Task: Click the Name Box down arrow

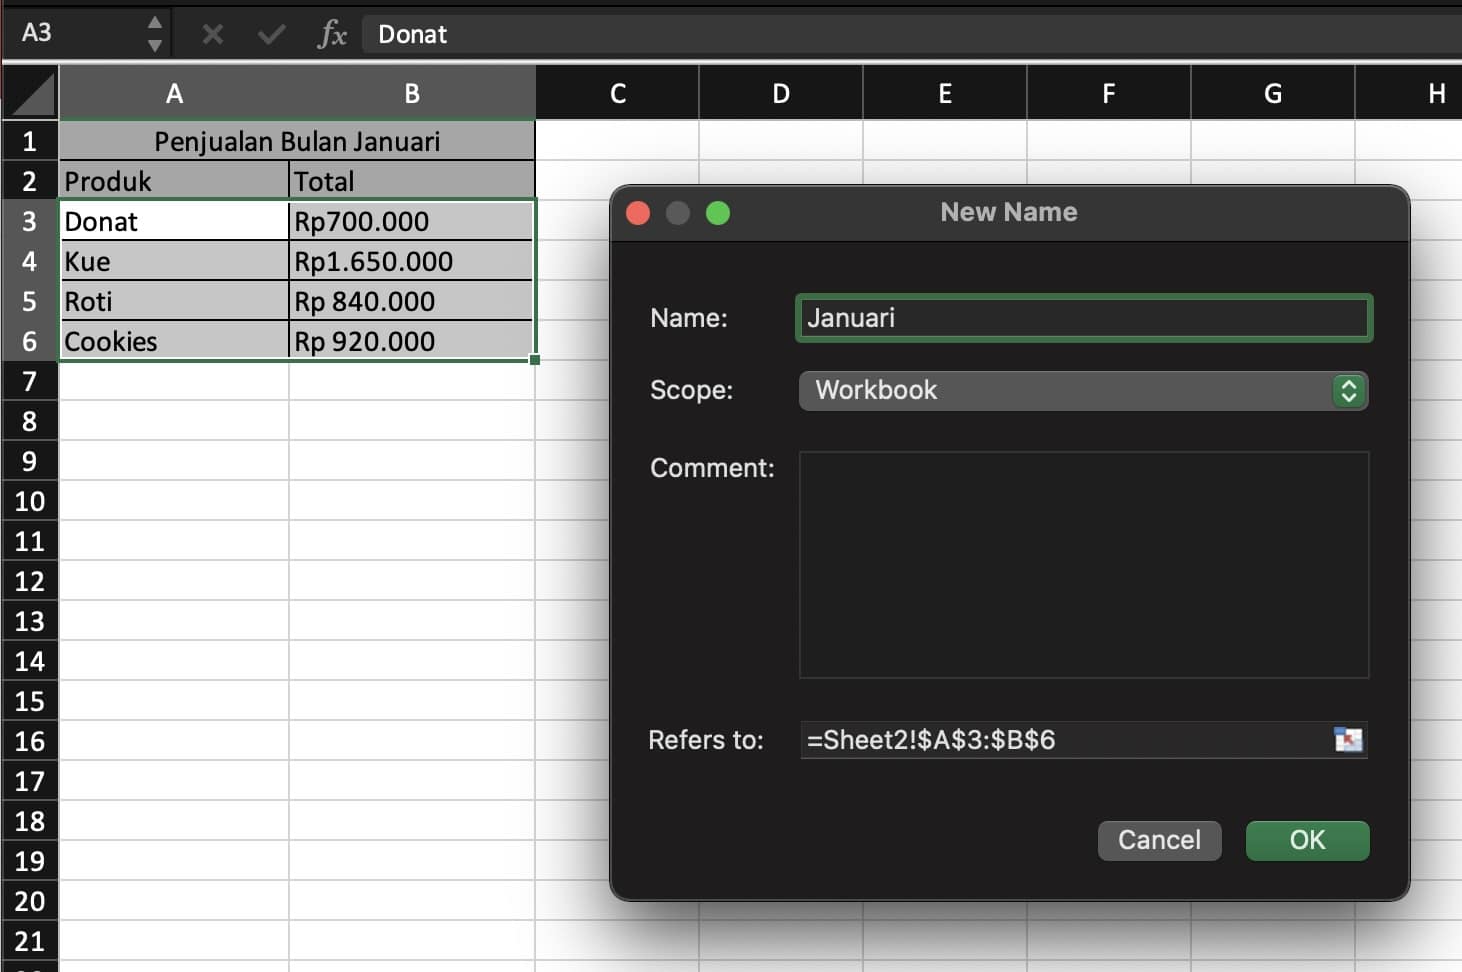Action: [154, 43]
